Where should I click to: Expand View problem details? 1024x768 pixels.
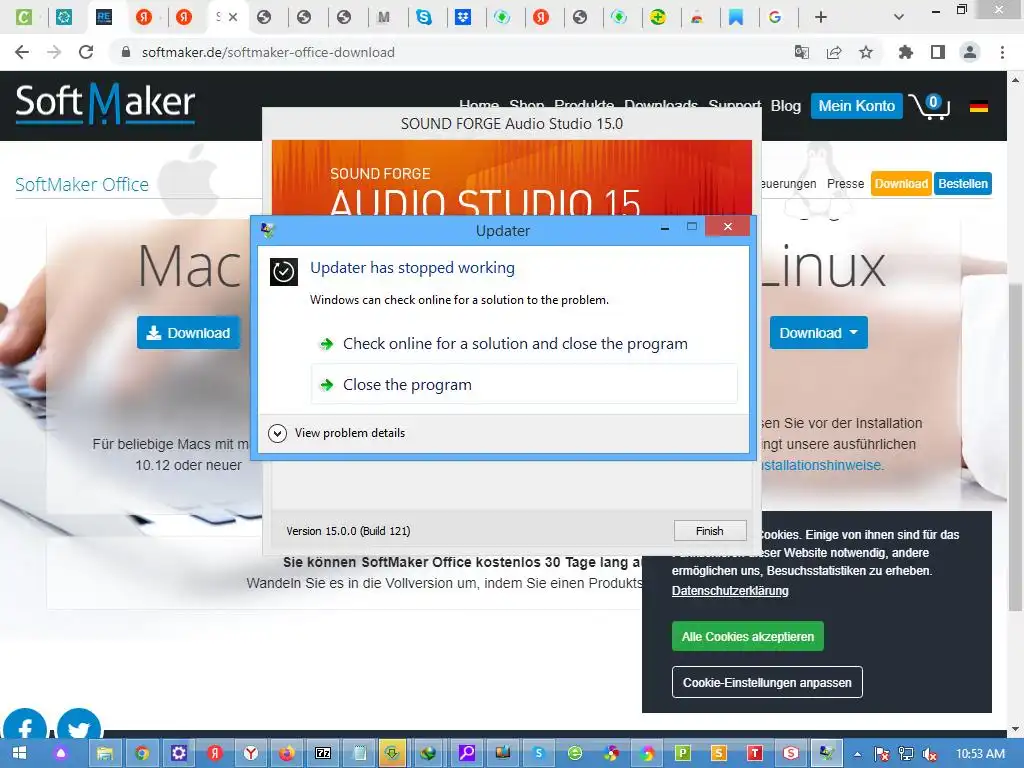pos(337,433)
